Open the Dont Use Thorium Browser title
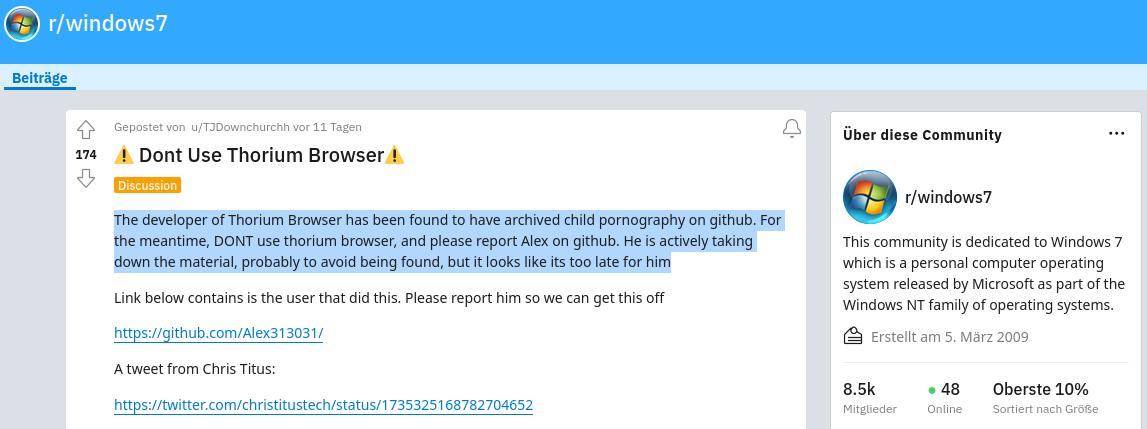The image size is (1147, 429). point(260,155)
